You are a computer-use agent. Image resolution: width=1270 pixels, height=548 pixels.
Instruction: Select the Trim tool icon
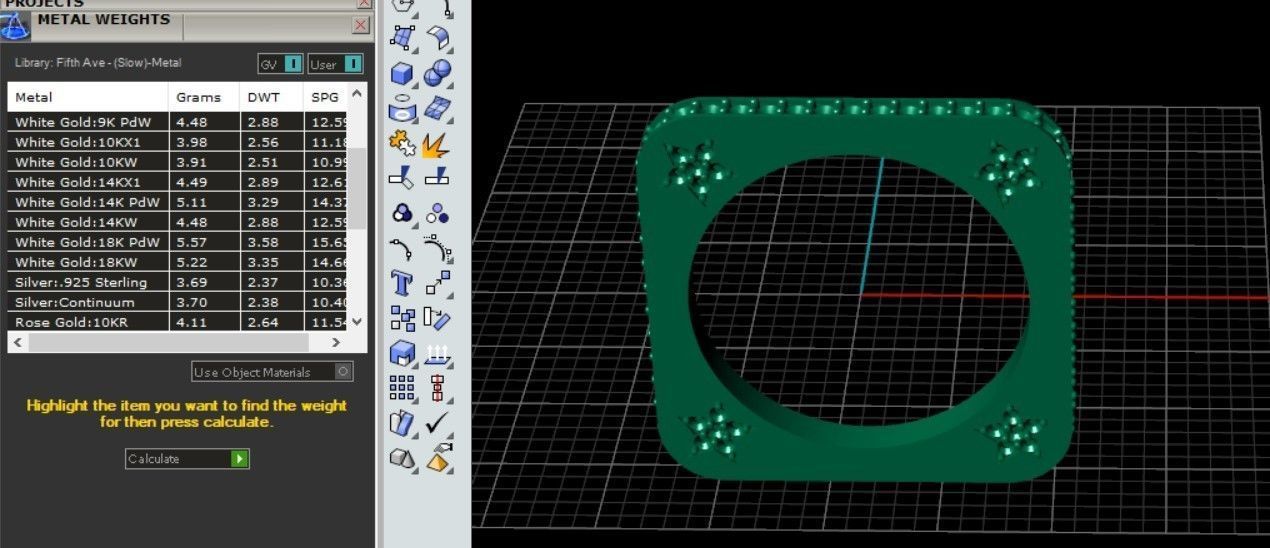tap(402, 177)
